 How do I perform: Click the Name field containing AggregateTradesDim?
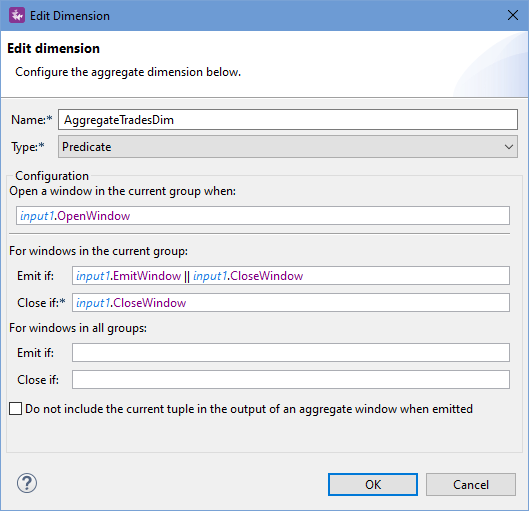coord(288,119)
